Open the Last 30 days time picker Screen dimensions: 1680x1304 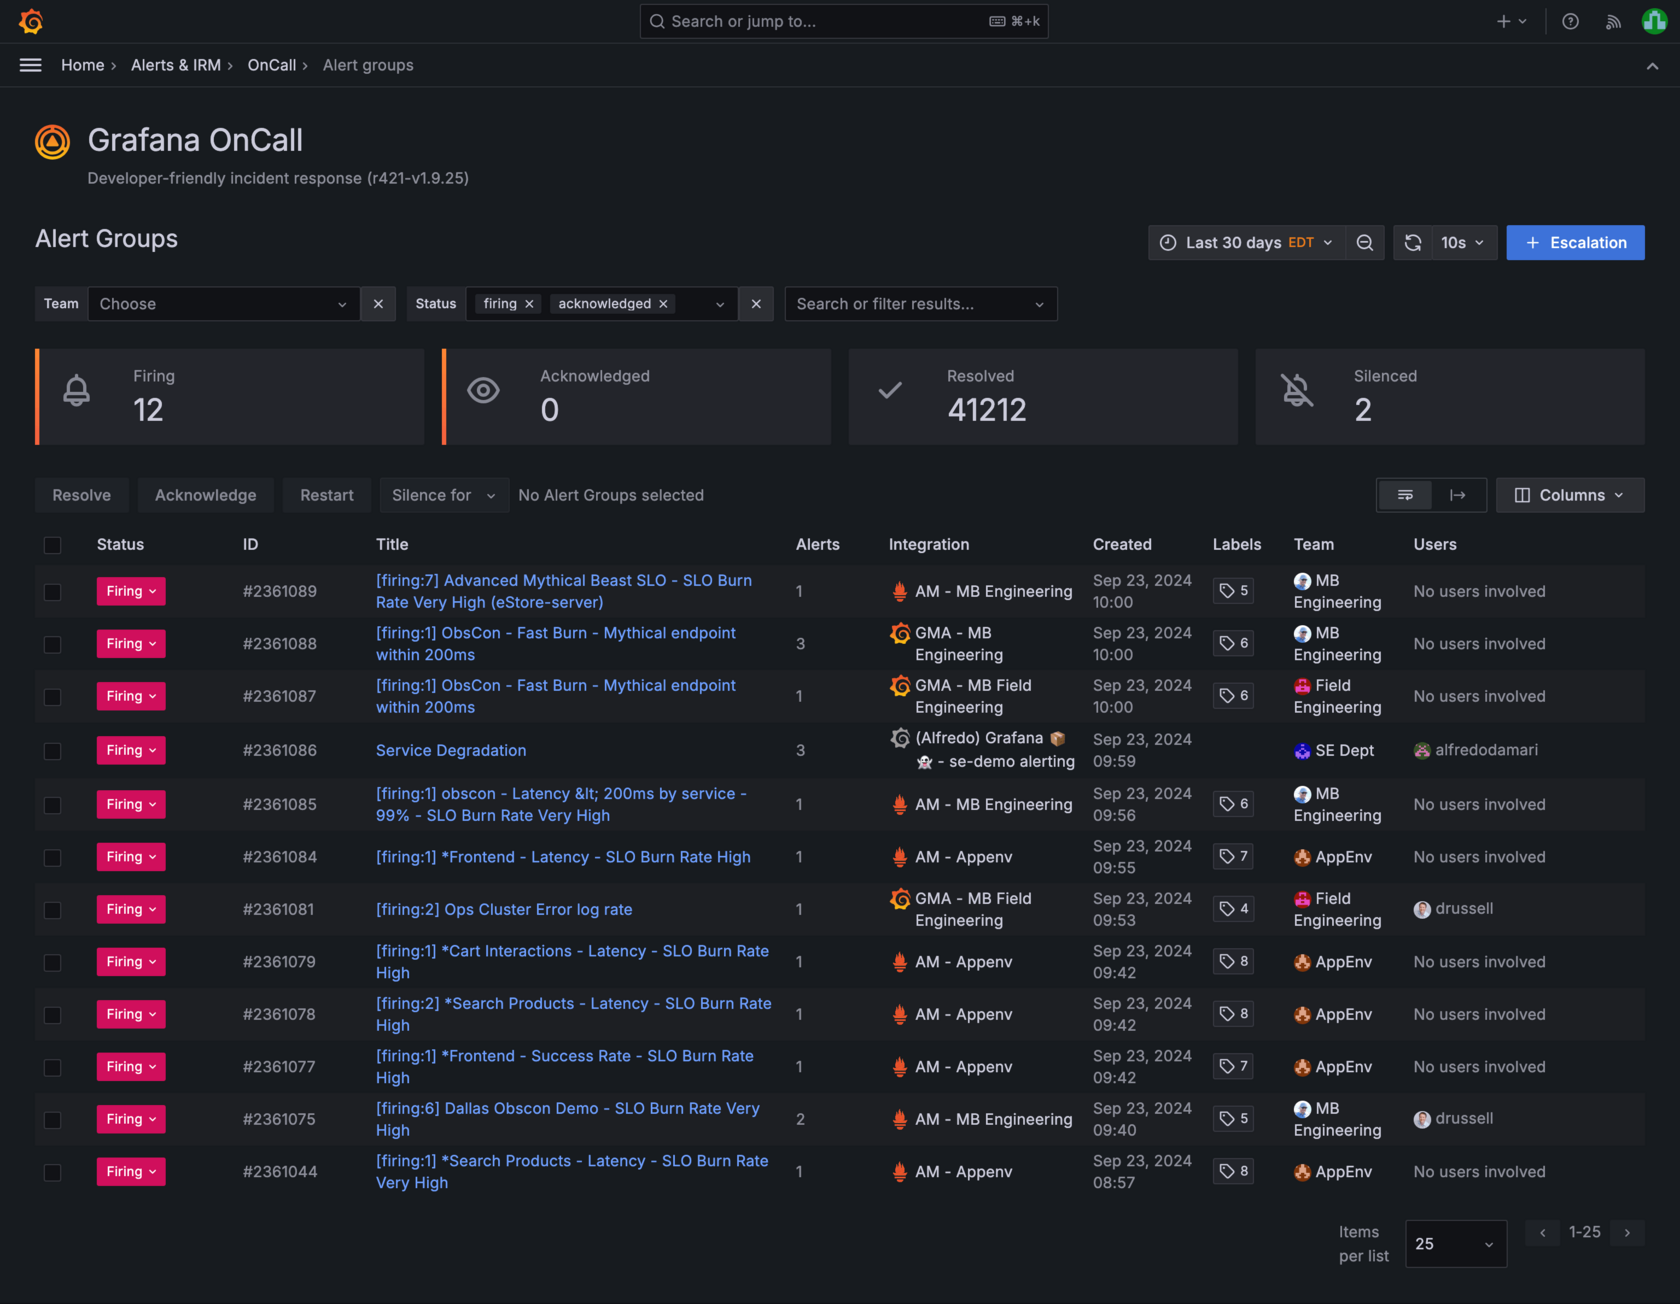[x=1246, y=243]
